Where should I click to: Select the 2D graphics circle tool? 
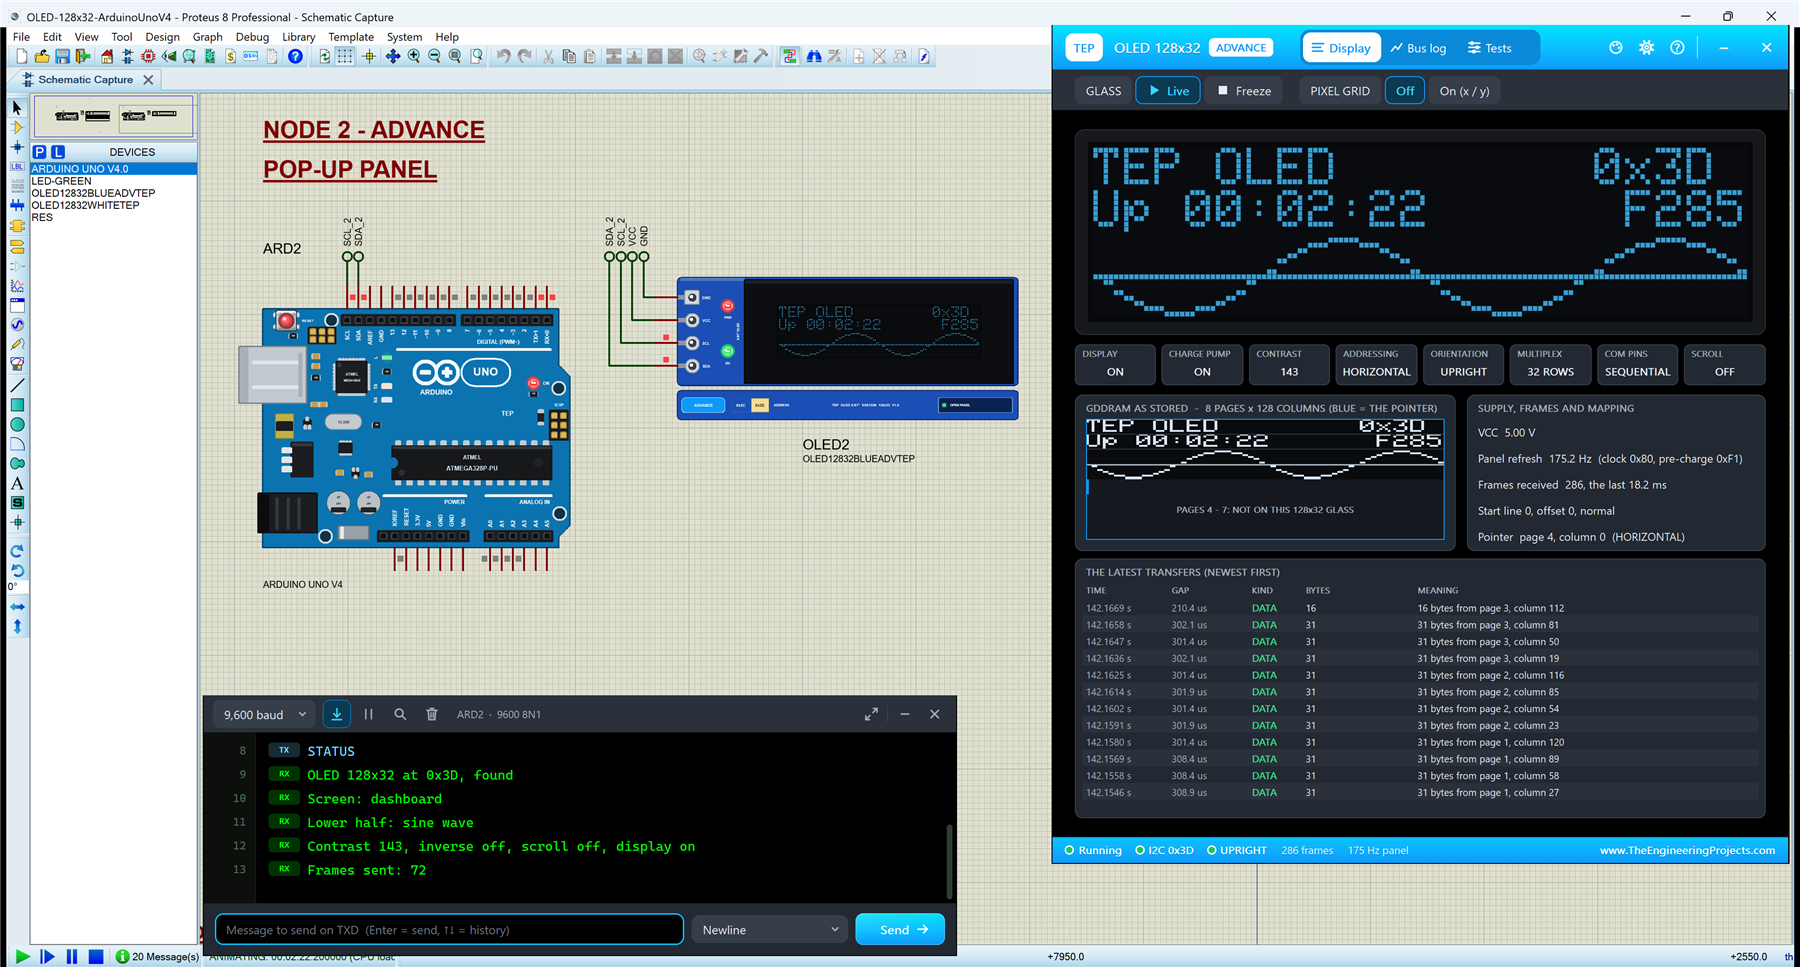pos(17,424)
